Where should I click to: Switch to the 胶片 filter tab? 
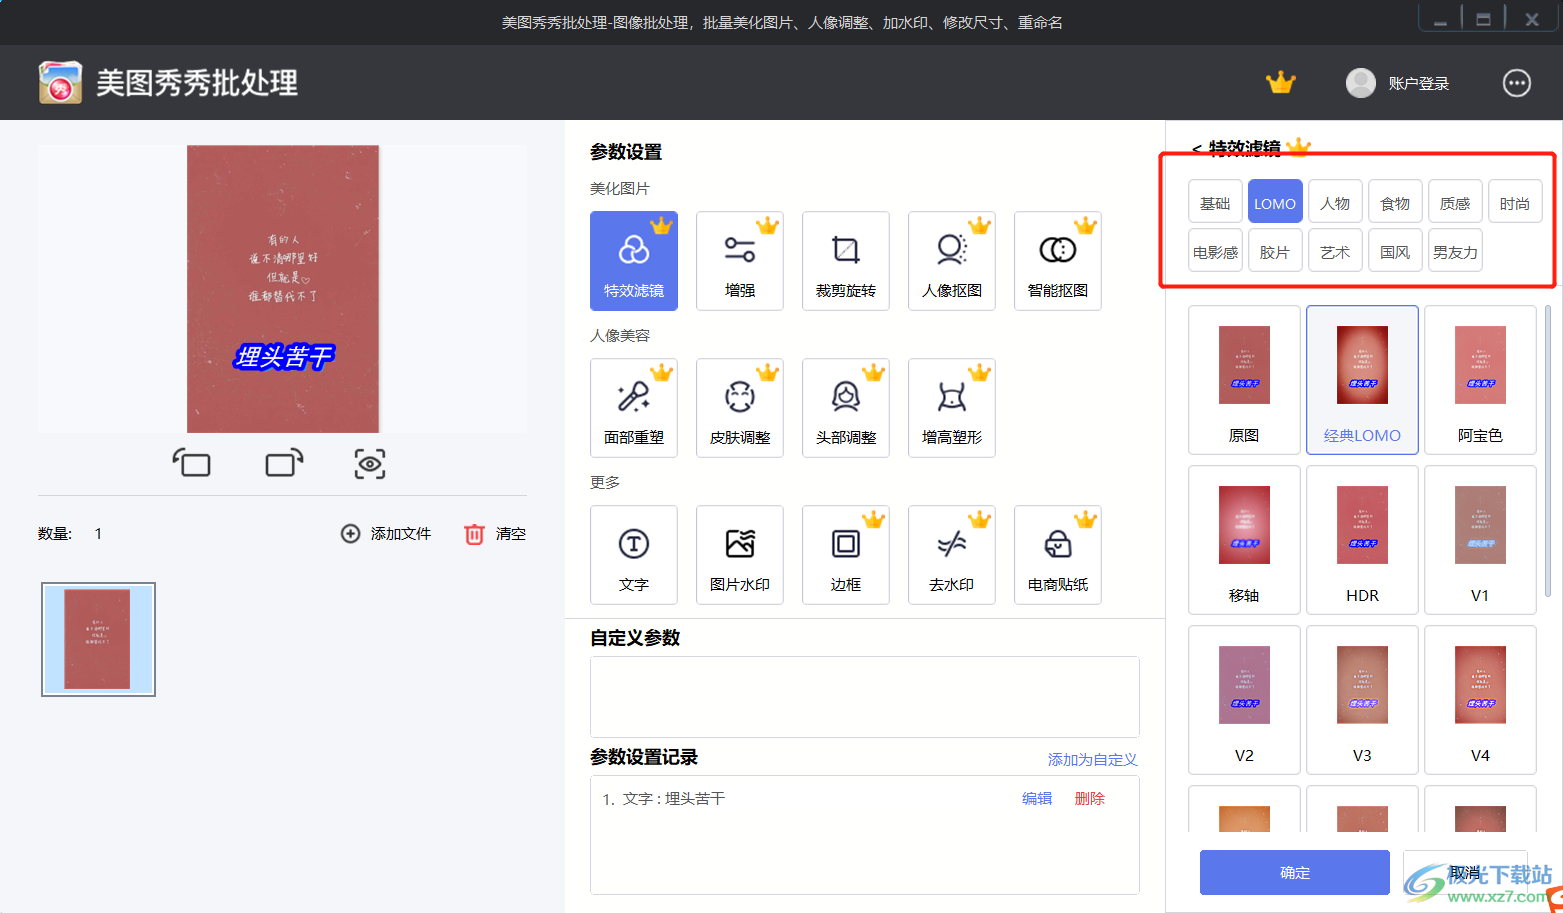pyautogui.click(x=1275, y=252)
